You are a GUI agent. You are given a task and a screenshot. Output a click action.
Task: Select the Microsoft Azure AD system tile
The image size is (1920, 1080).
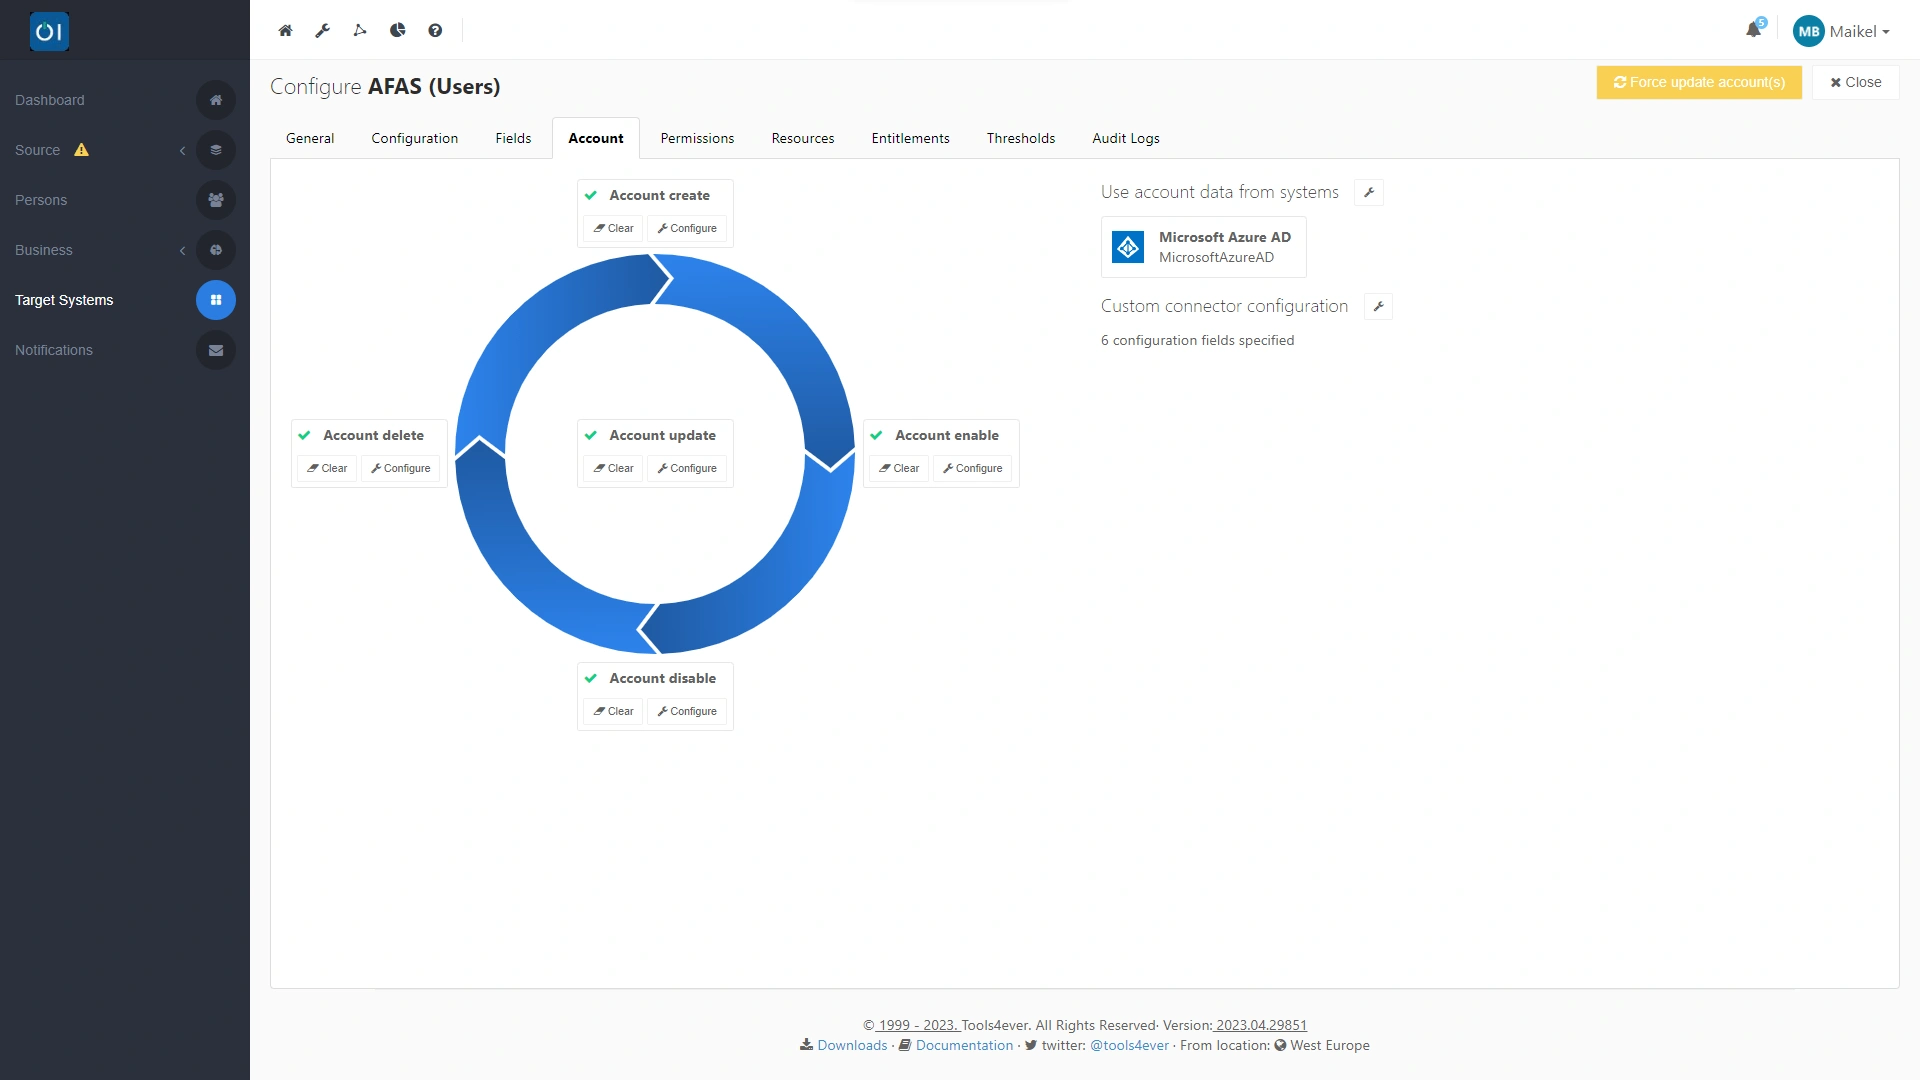point(1203,247)
